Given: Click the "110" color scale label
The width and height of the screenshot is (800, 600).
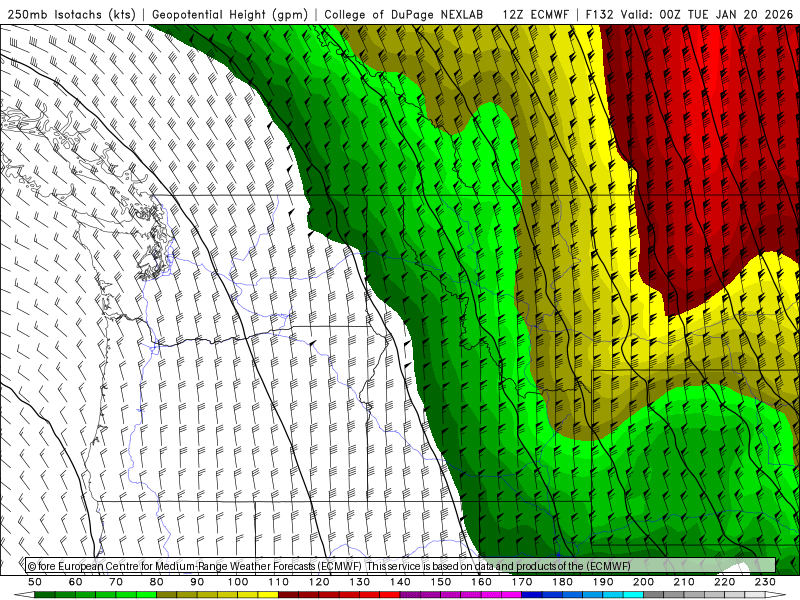Looking at the screenshot, I should coord(279,582).
